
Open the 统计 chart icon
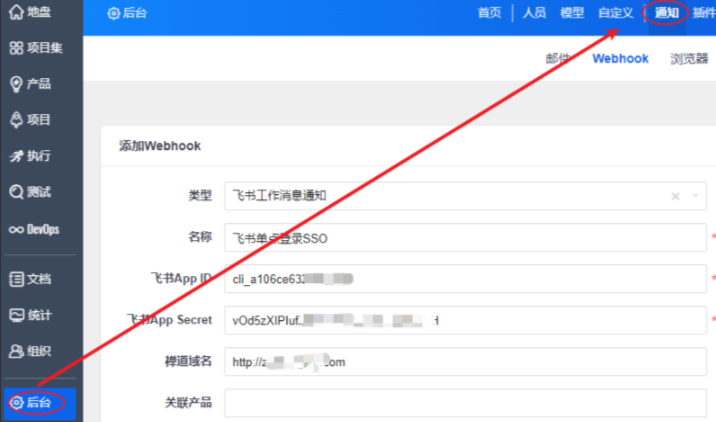16,315
